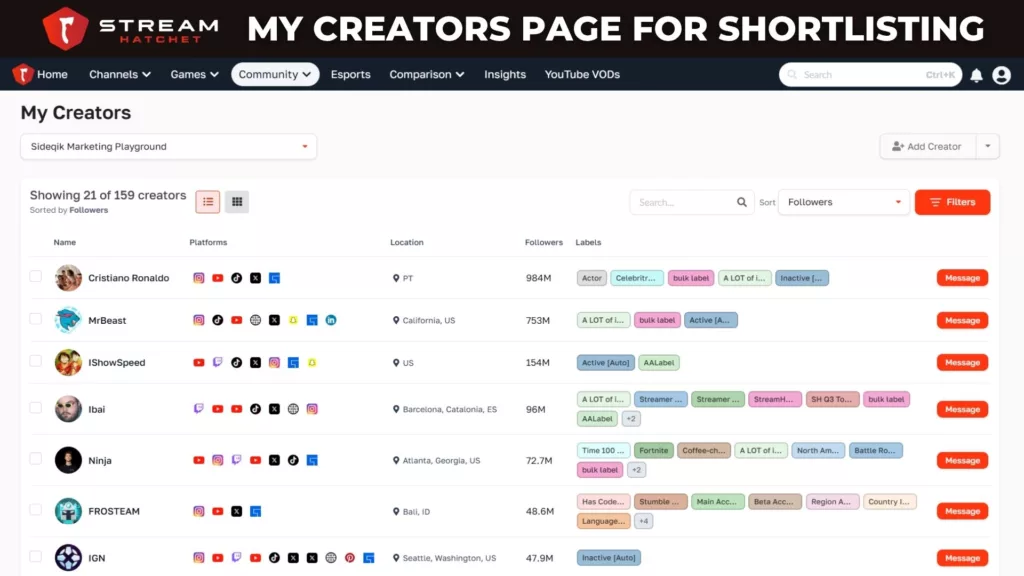This screenshot has height=576, width=1024.
Task: Switch to grid view layout
Action: [237, 201]
